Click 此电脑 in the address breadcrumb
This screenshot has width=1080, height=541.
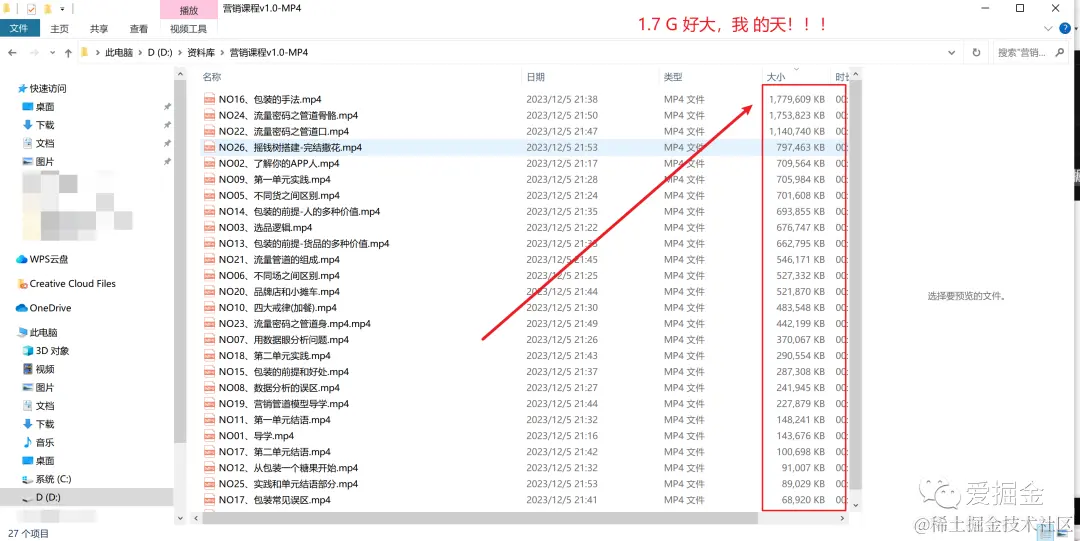tap(118, 52)
